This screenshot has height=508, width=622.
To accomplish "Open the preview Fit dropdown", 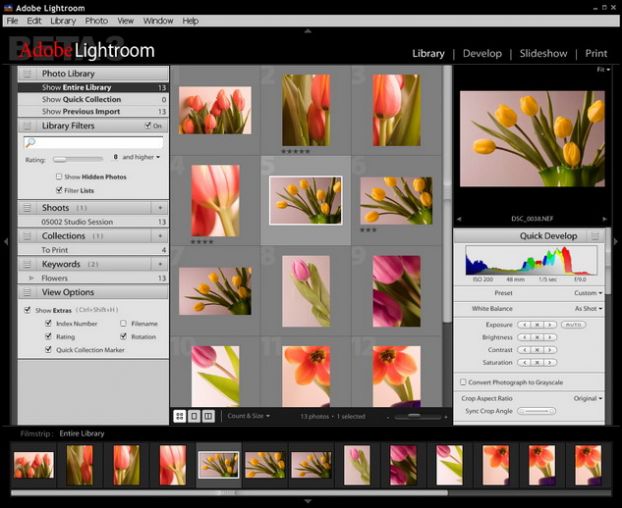I will point(603,69).
